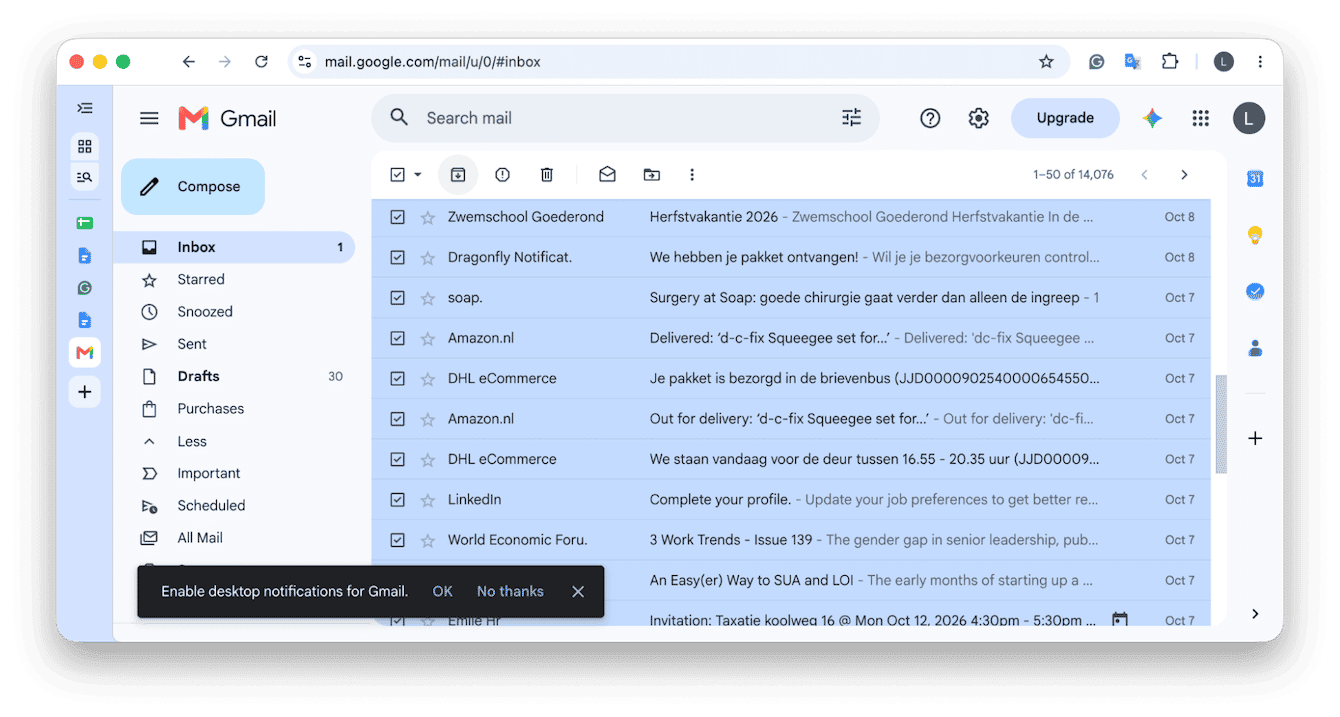Mark selected emails as read
The width and height of the screenshot is (1340, 717).
click(x=607, y=175)
